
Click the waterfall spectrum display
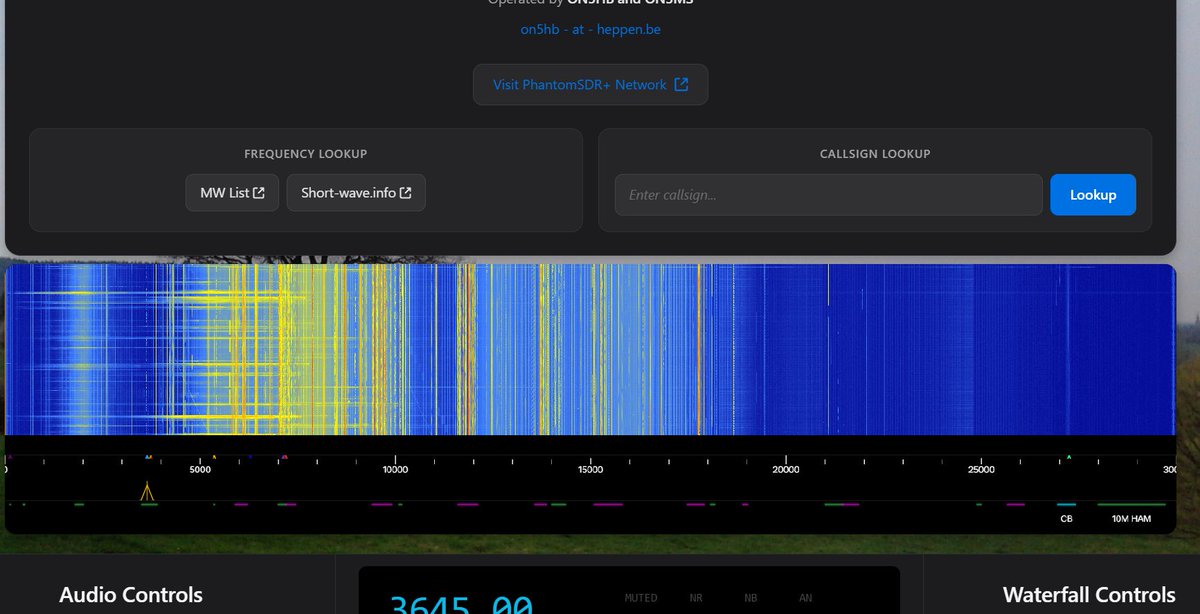click(x=590, y=349)
